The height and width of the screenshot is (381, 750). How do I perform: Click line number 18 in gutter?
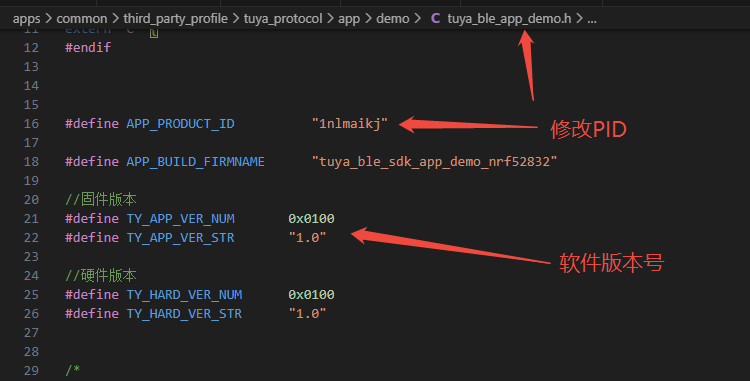coord(31,162)
